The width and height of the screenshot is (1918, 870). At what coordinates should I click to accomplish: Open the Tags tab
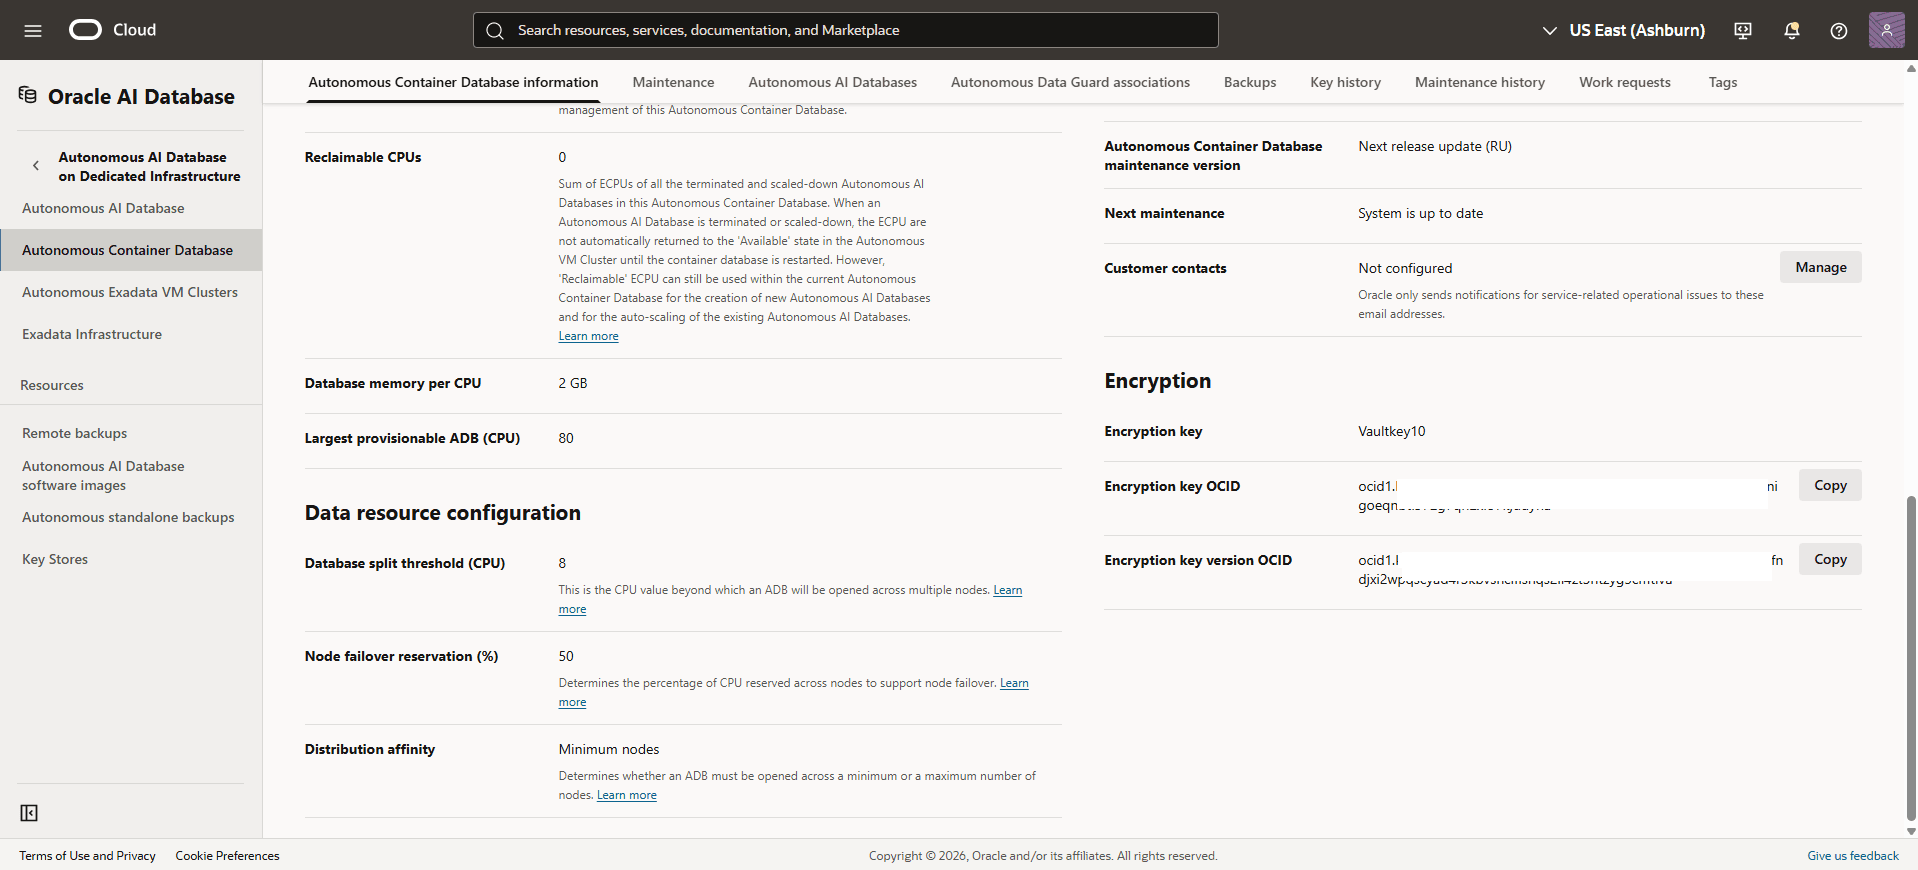pos(1722,82)
